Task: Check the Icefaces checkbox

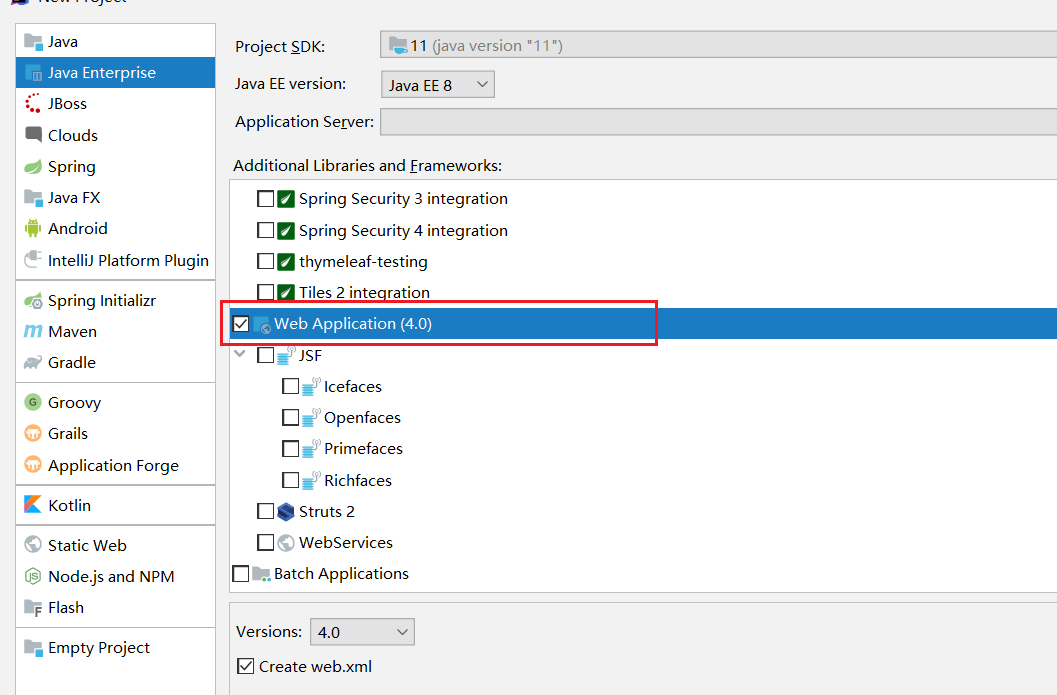Action: coord(291,386)
